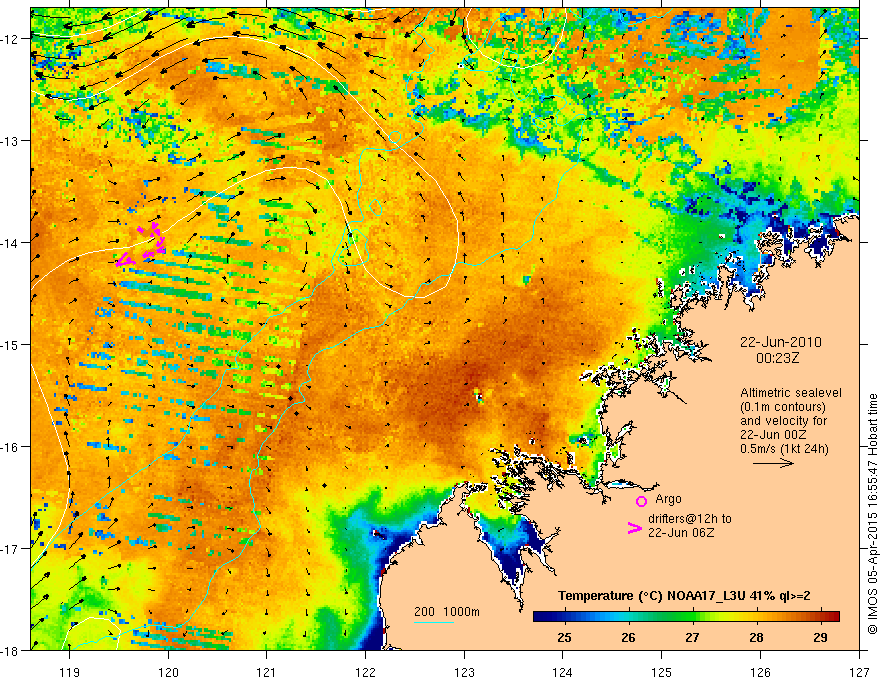
Task: Click the '28' colorbar tick label
Action: pos(757,637)
